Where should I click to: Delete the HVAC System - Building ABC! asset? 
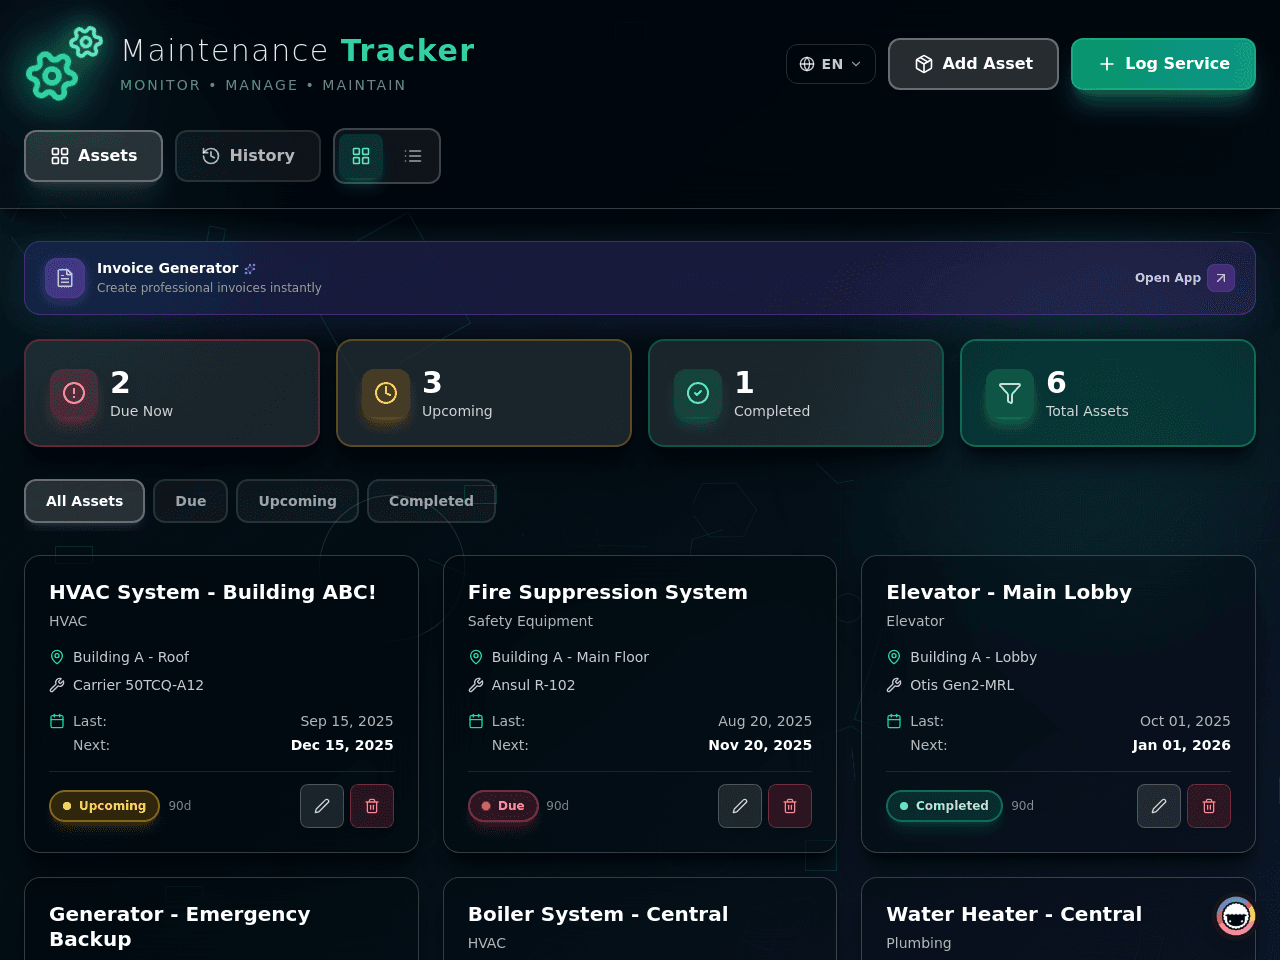(372, 806)
